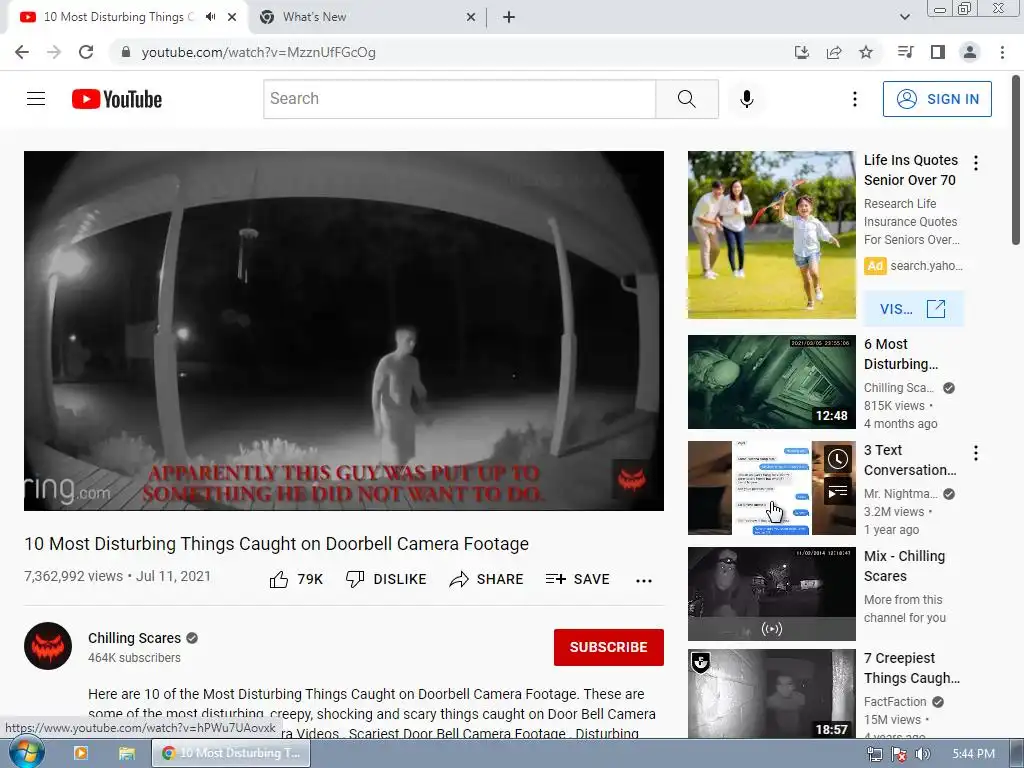Go to the YouTube home logo
Viewport: 1024px width, 768px height.
click(117, 99)
